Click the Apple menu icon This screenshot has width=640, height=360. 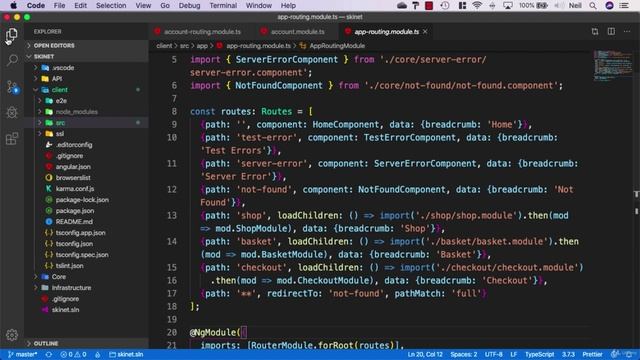13,6
